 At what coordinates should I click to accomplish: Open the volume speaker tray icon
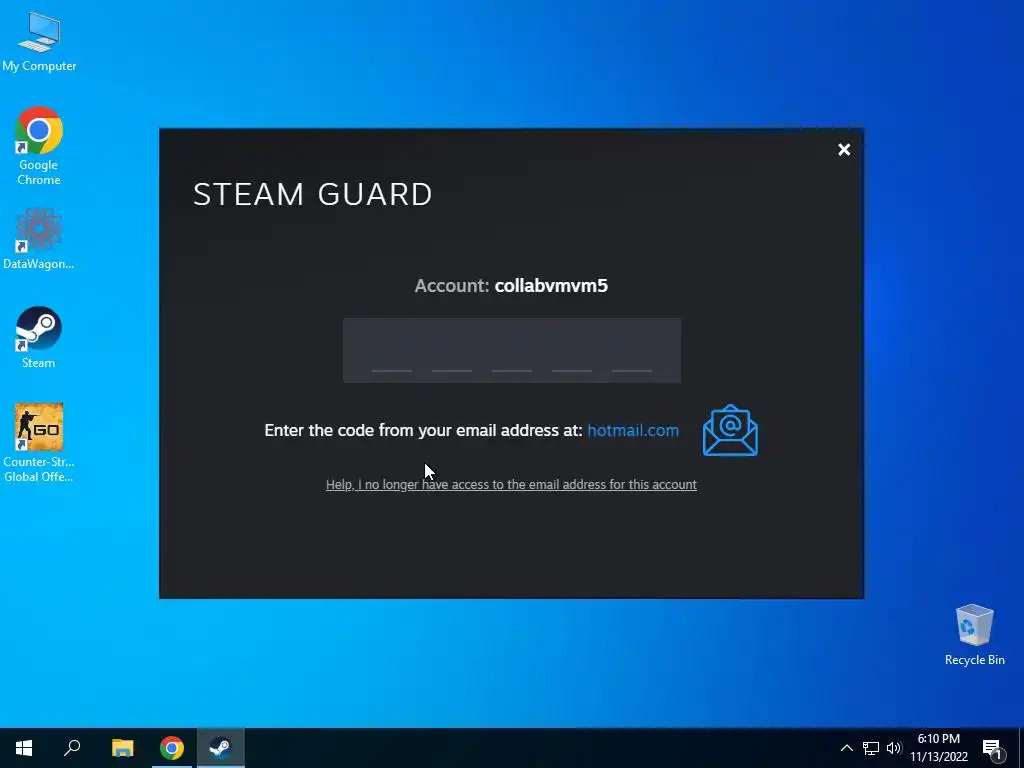click(x=894, y=748)
